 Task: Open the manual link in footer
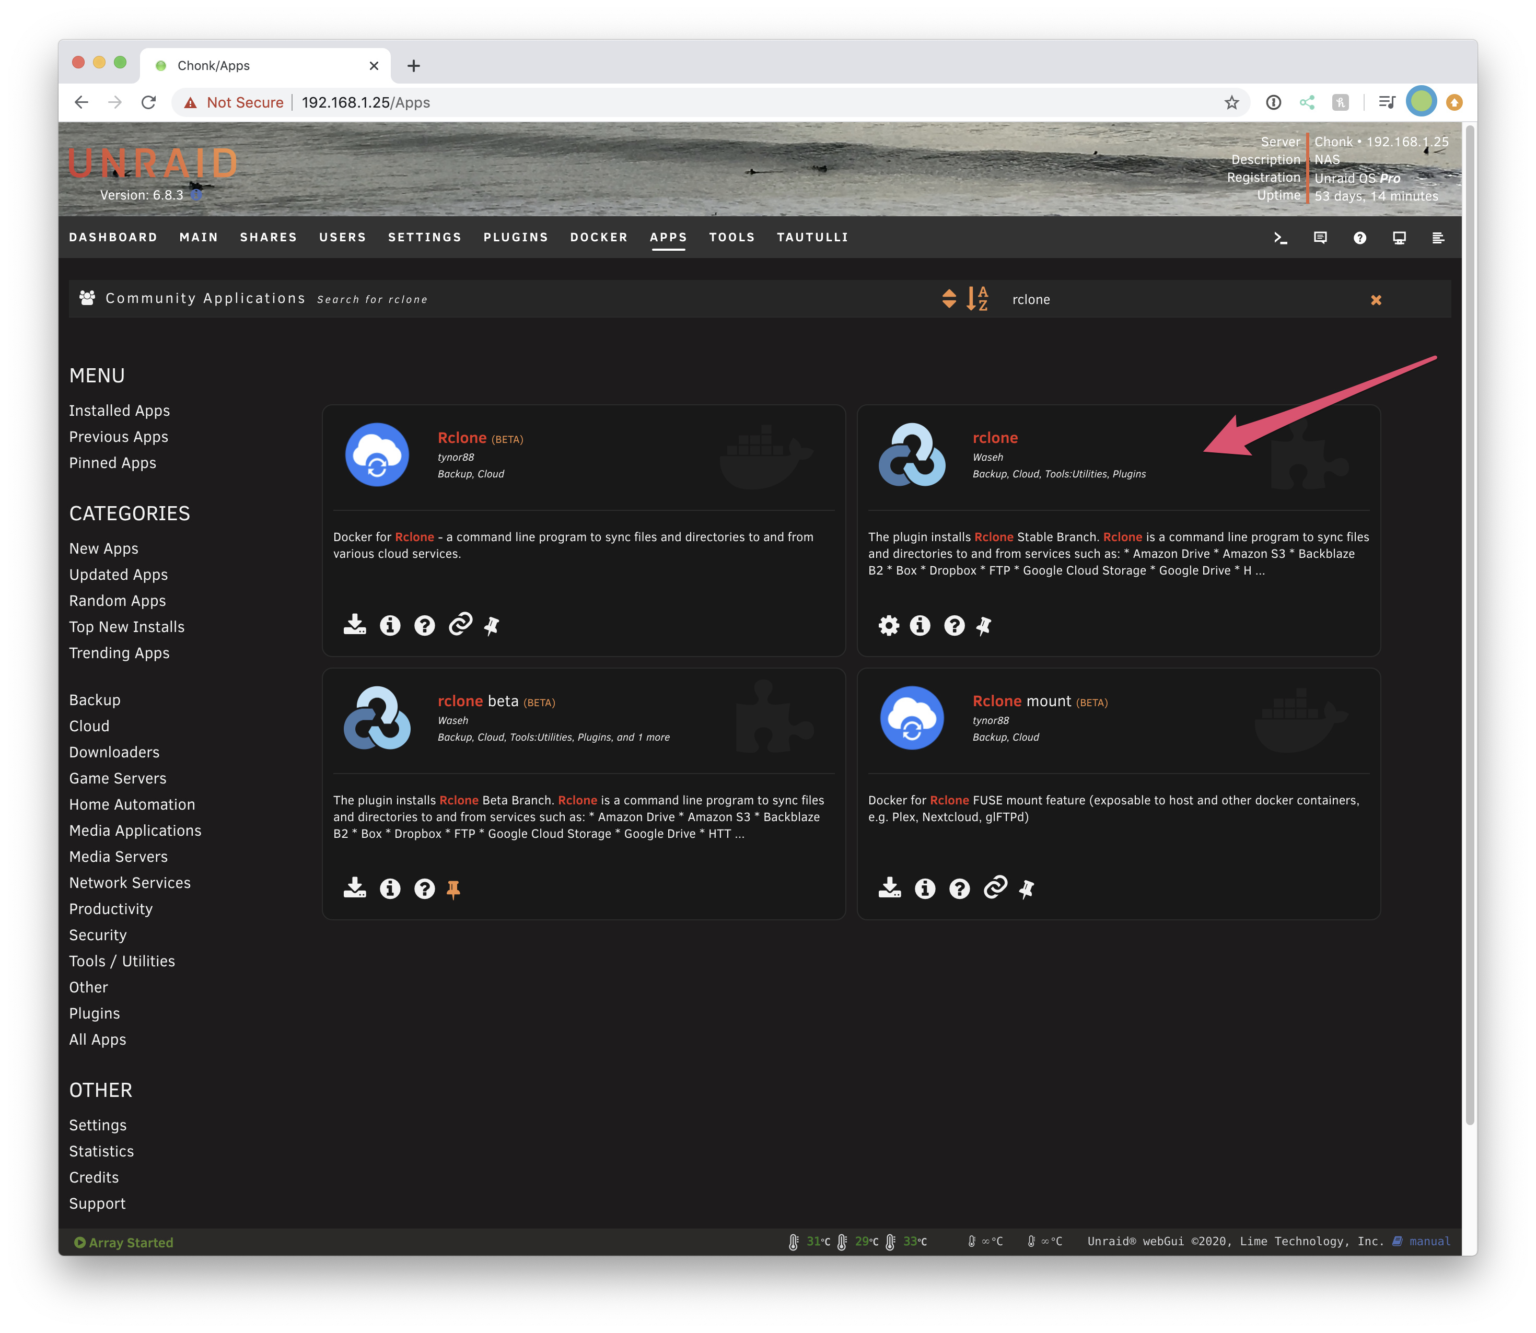click(1429, 1242)
